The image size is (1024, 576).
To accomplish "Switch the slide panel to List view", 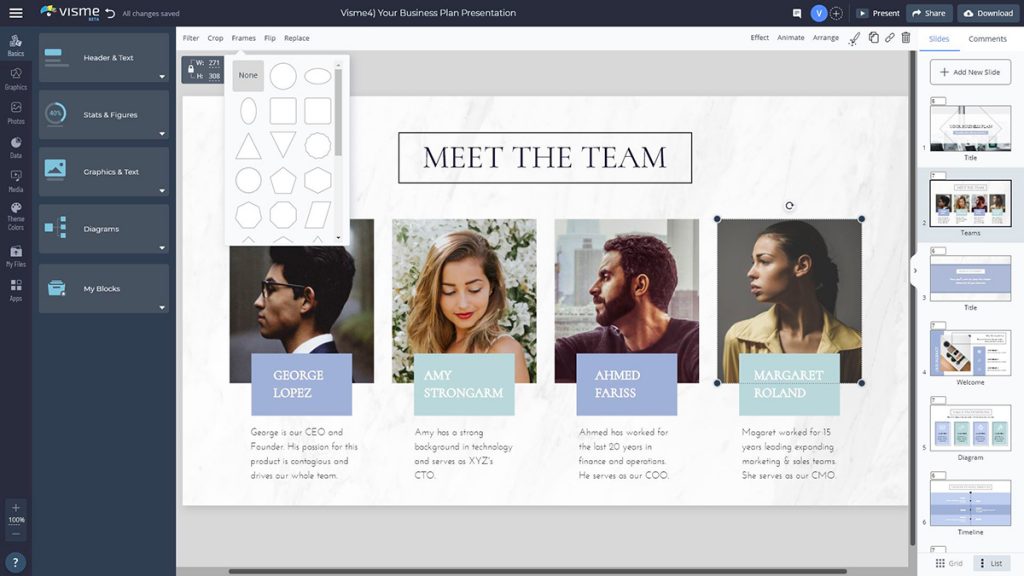I will (993, 562).
